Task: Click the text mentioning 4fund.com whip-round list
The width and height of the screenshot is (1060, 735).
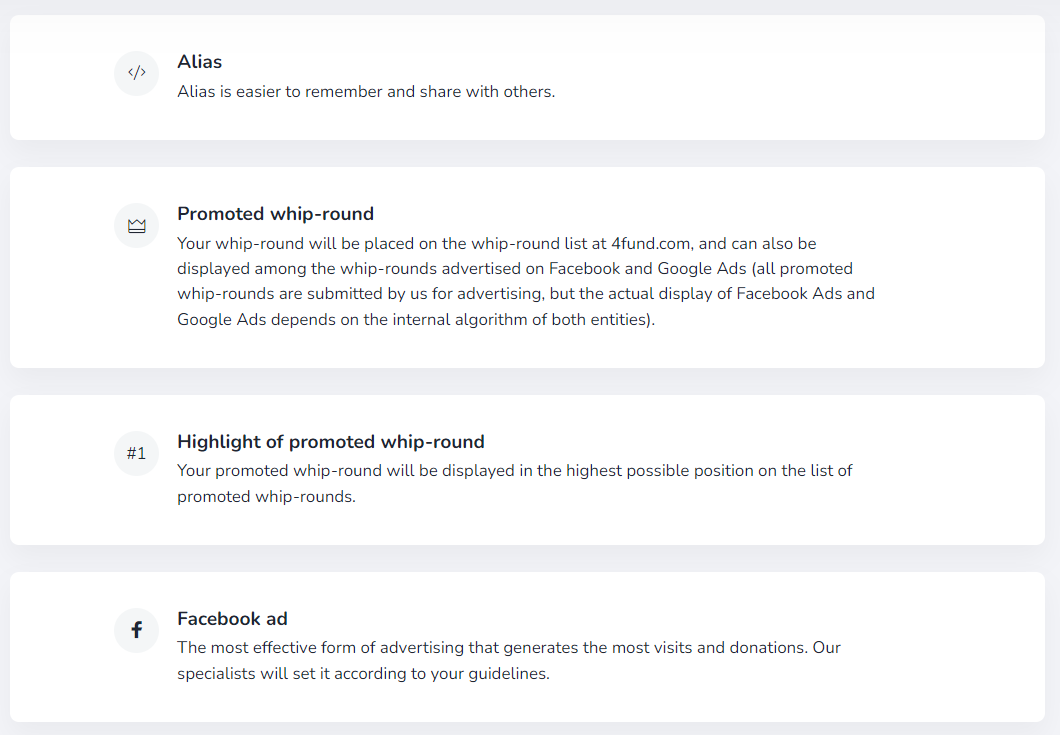Action: 497,243
